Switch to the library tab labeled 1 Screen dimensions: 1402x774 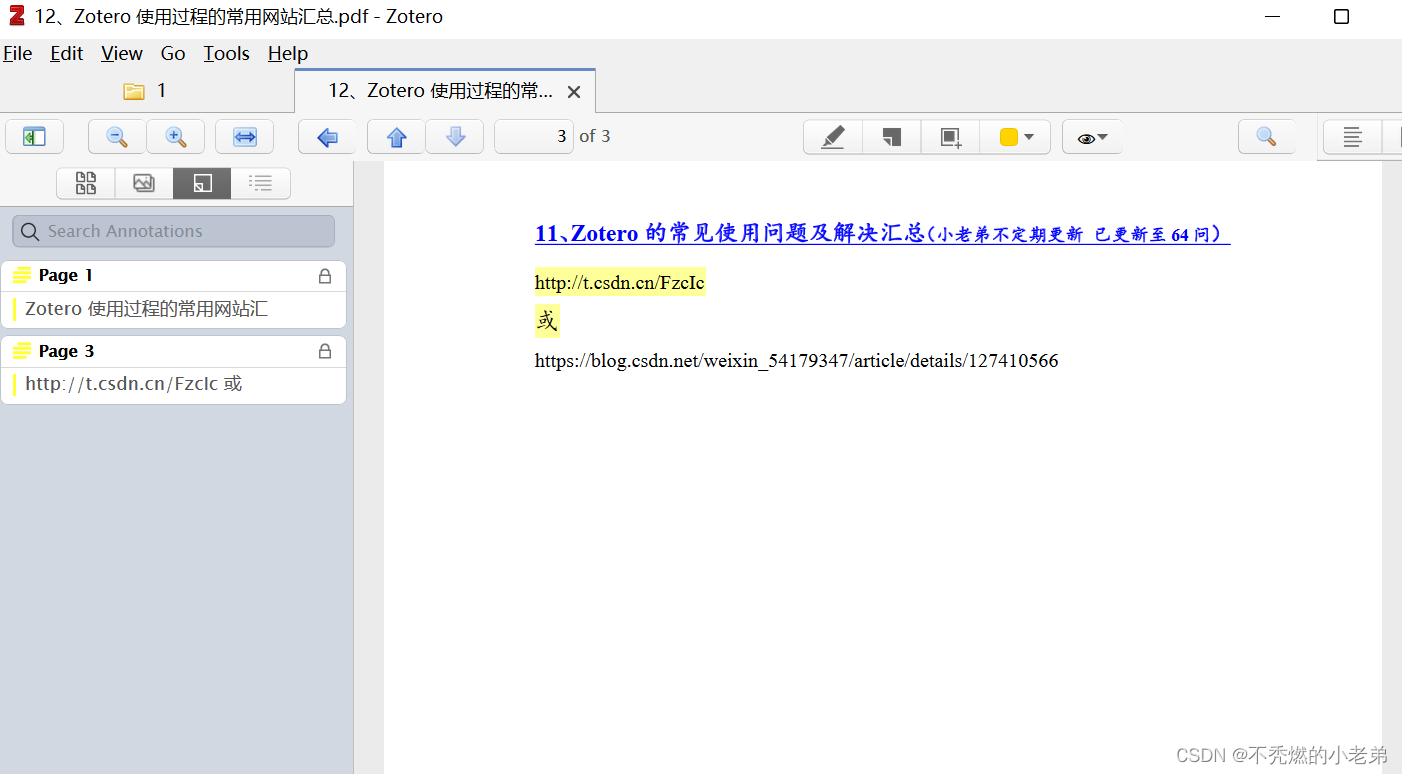coord(146,91)
